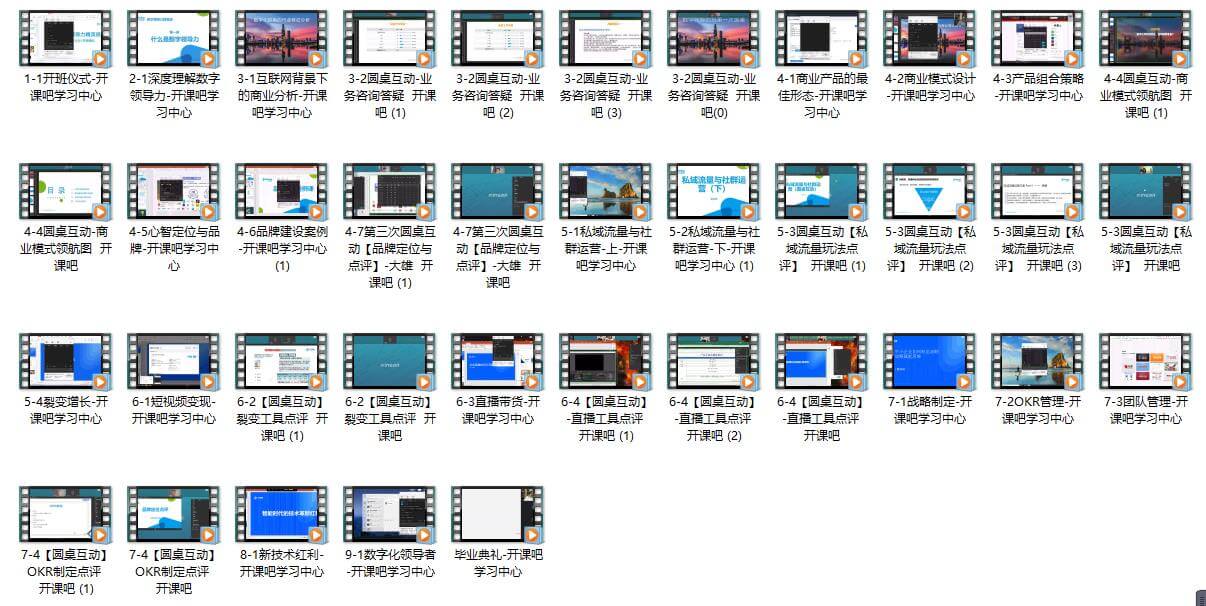Click the 6-3直播带货 video thumbnail

498,361
